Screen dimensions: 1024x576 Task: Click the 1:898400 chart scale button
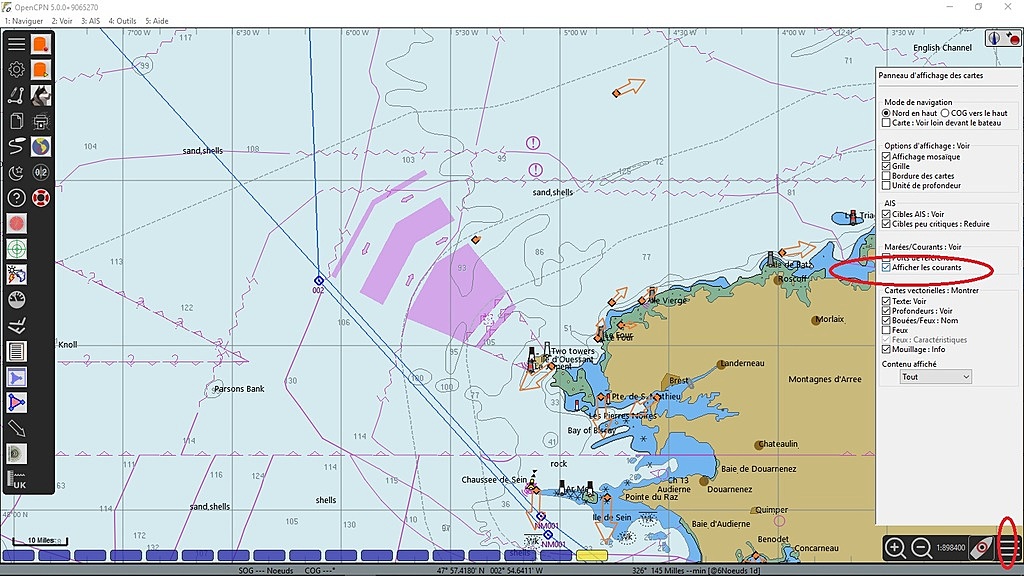[x=951, y=548]
